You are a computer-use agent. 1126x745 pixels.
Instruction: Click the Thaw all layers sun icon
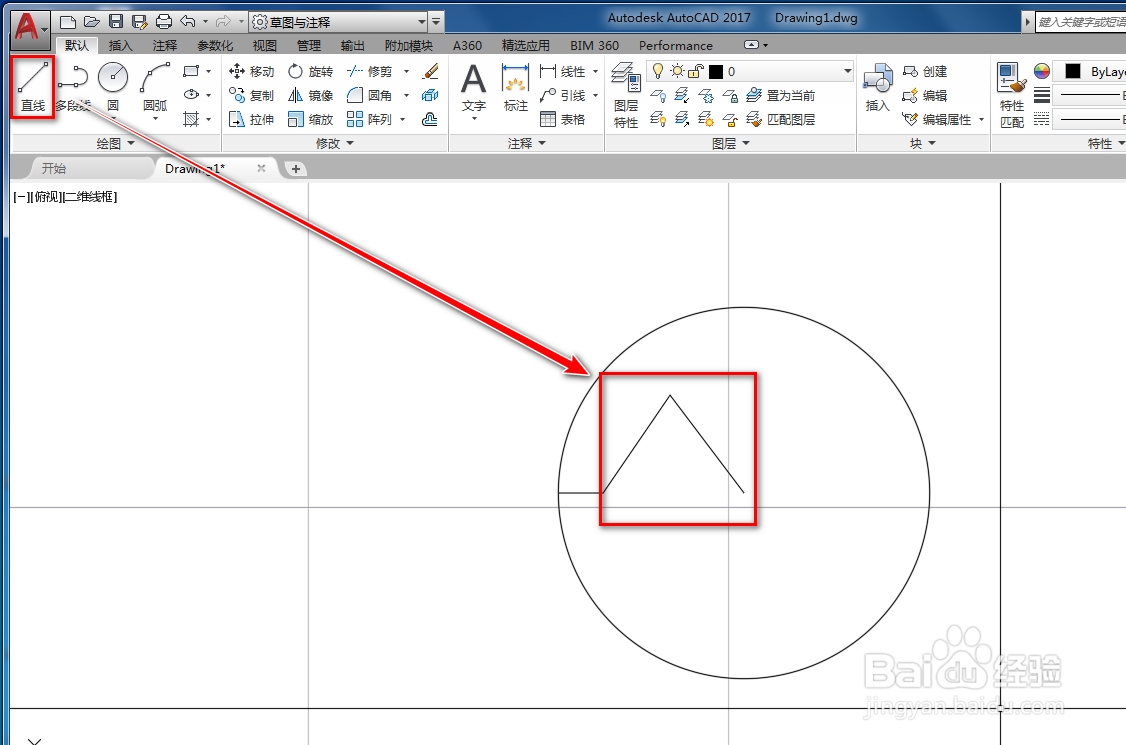coord(706,119)
